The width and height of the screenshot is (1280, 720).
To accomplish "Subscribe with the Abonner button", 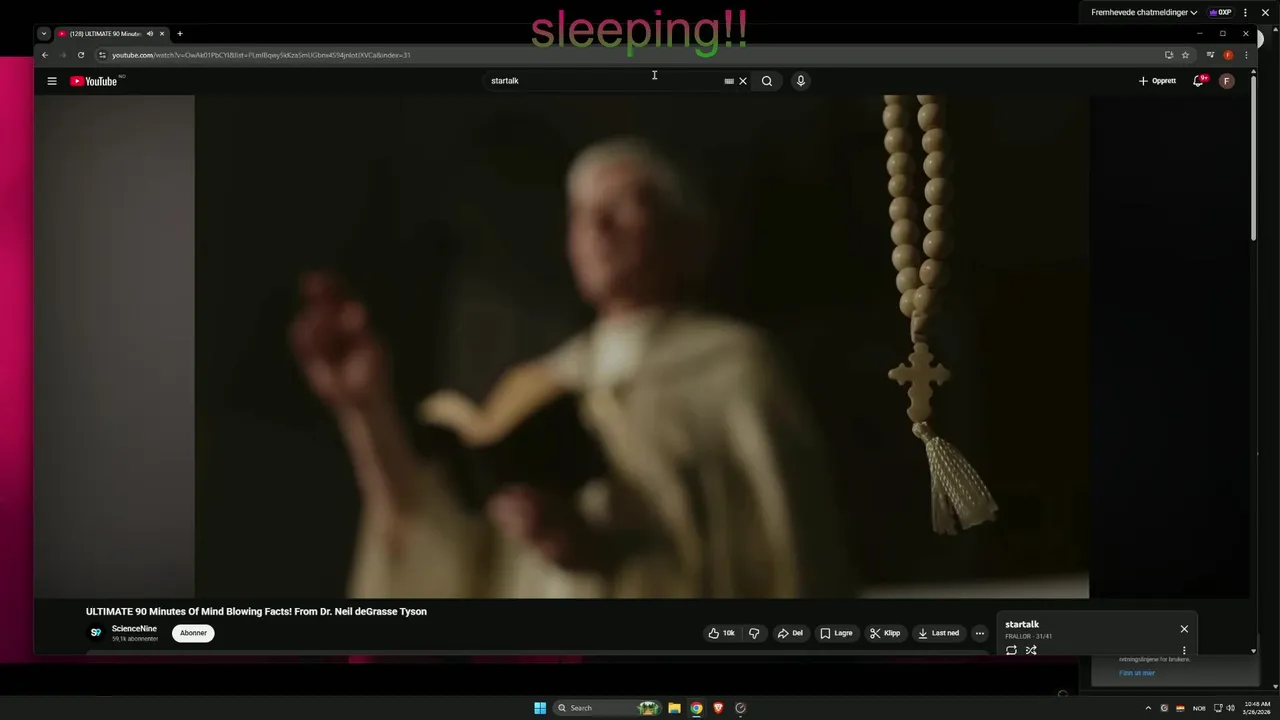I will point(193,633).
